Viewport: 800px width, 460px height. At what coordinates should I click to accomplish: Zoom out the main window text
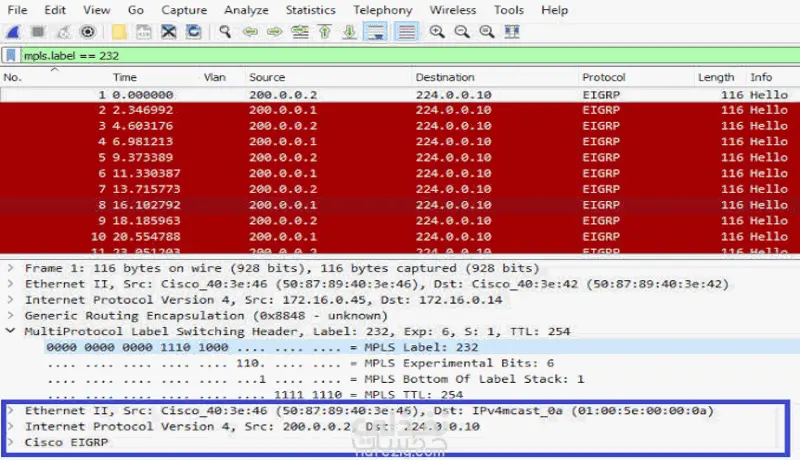(462, 32)
